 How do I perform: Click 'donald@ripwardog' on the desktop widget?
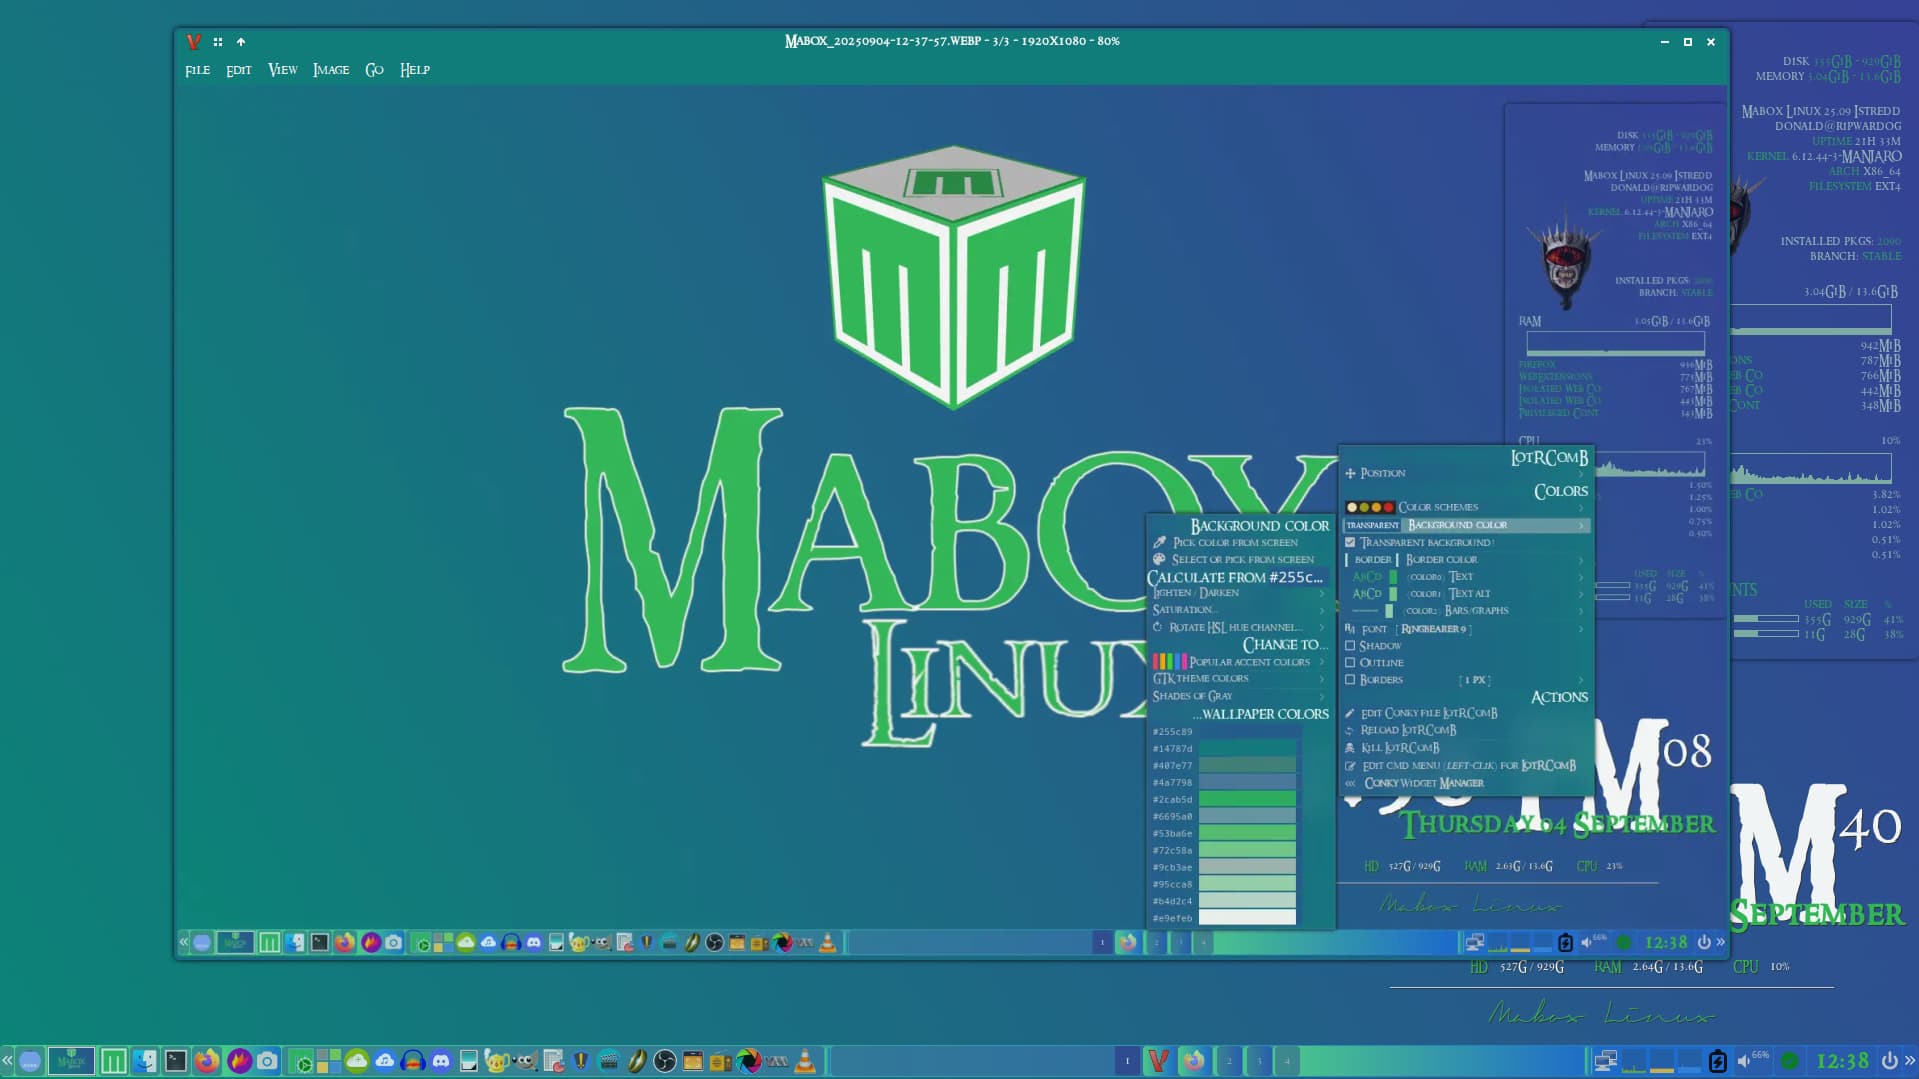click(x=1838, y=126)
